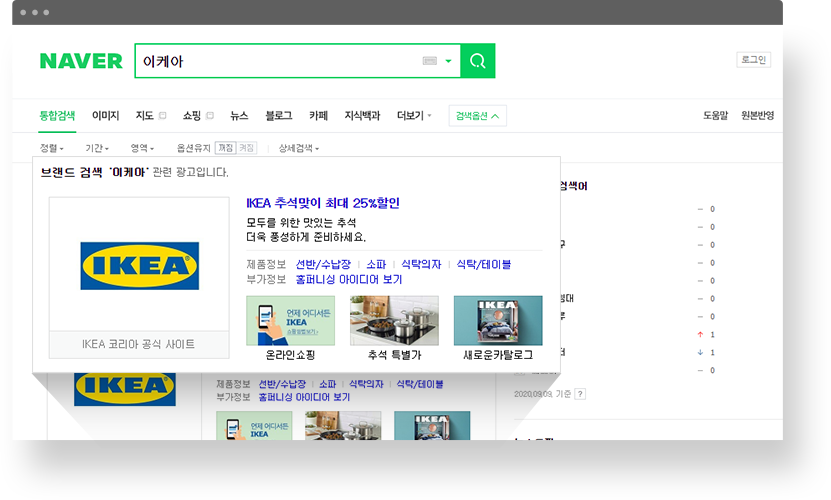Click the 선반/수납장 link in popup
Viewport: 831px width, 500px height.
tap(323, 264)
